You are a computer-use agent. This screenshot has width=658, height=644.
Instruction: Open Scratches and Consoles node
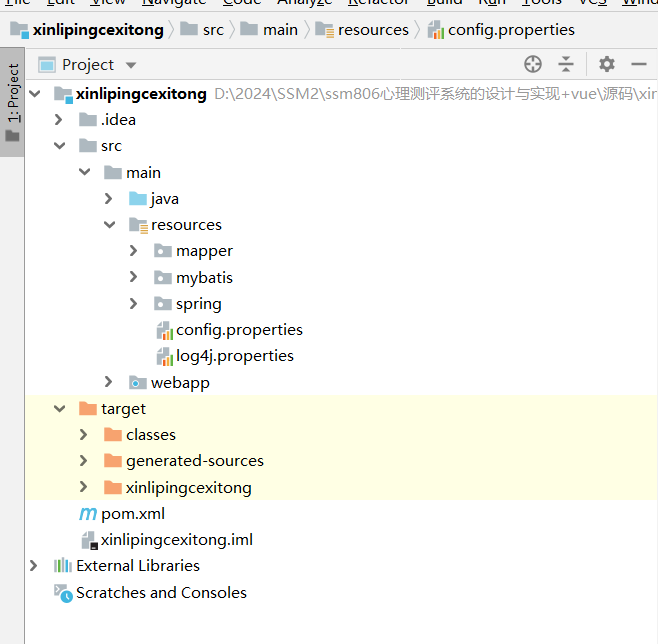point(160,593)
